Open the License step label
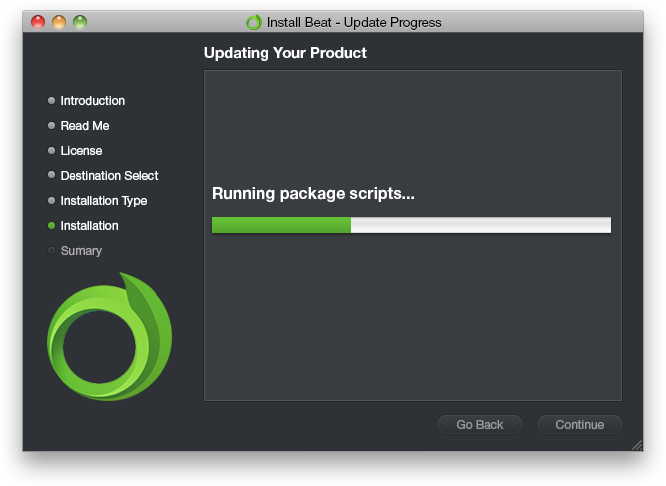The image size is (666, 486). (x=81, y=151)
